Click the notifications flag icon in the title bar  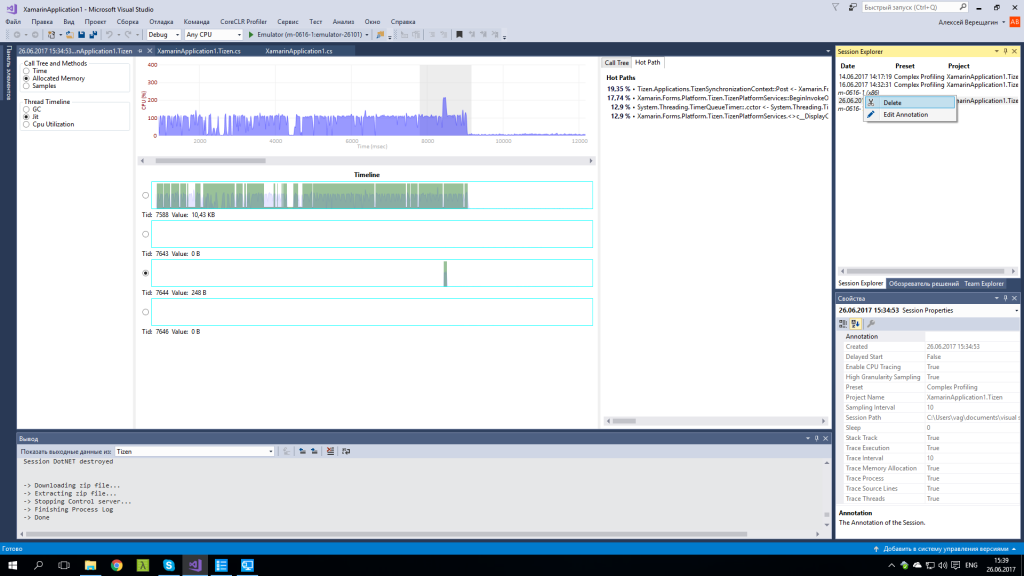click(835, 7)
